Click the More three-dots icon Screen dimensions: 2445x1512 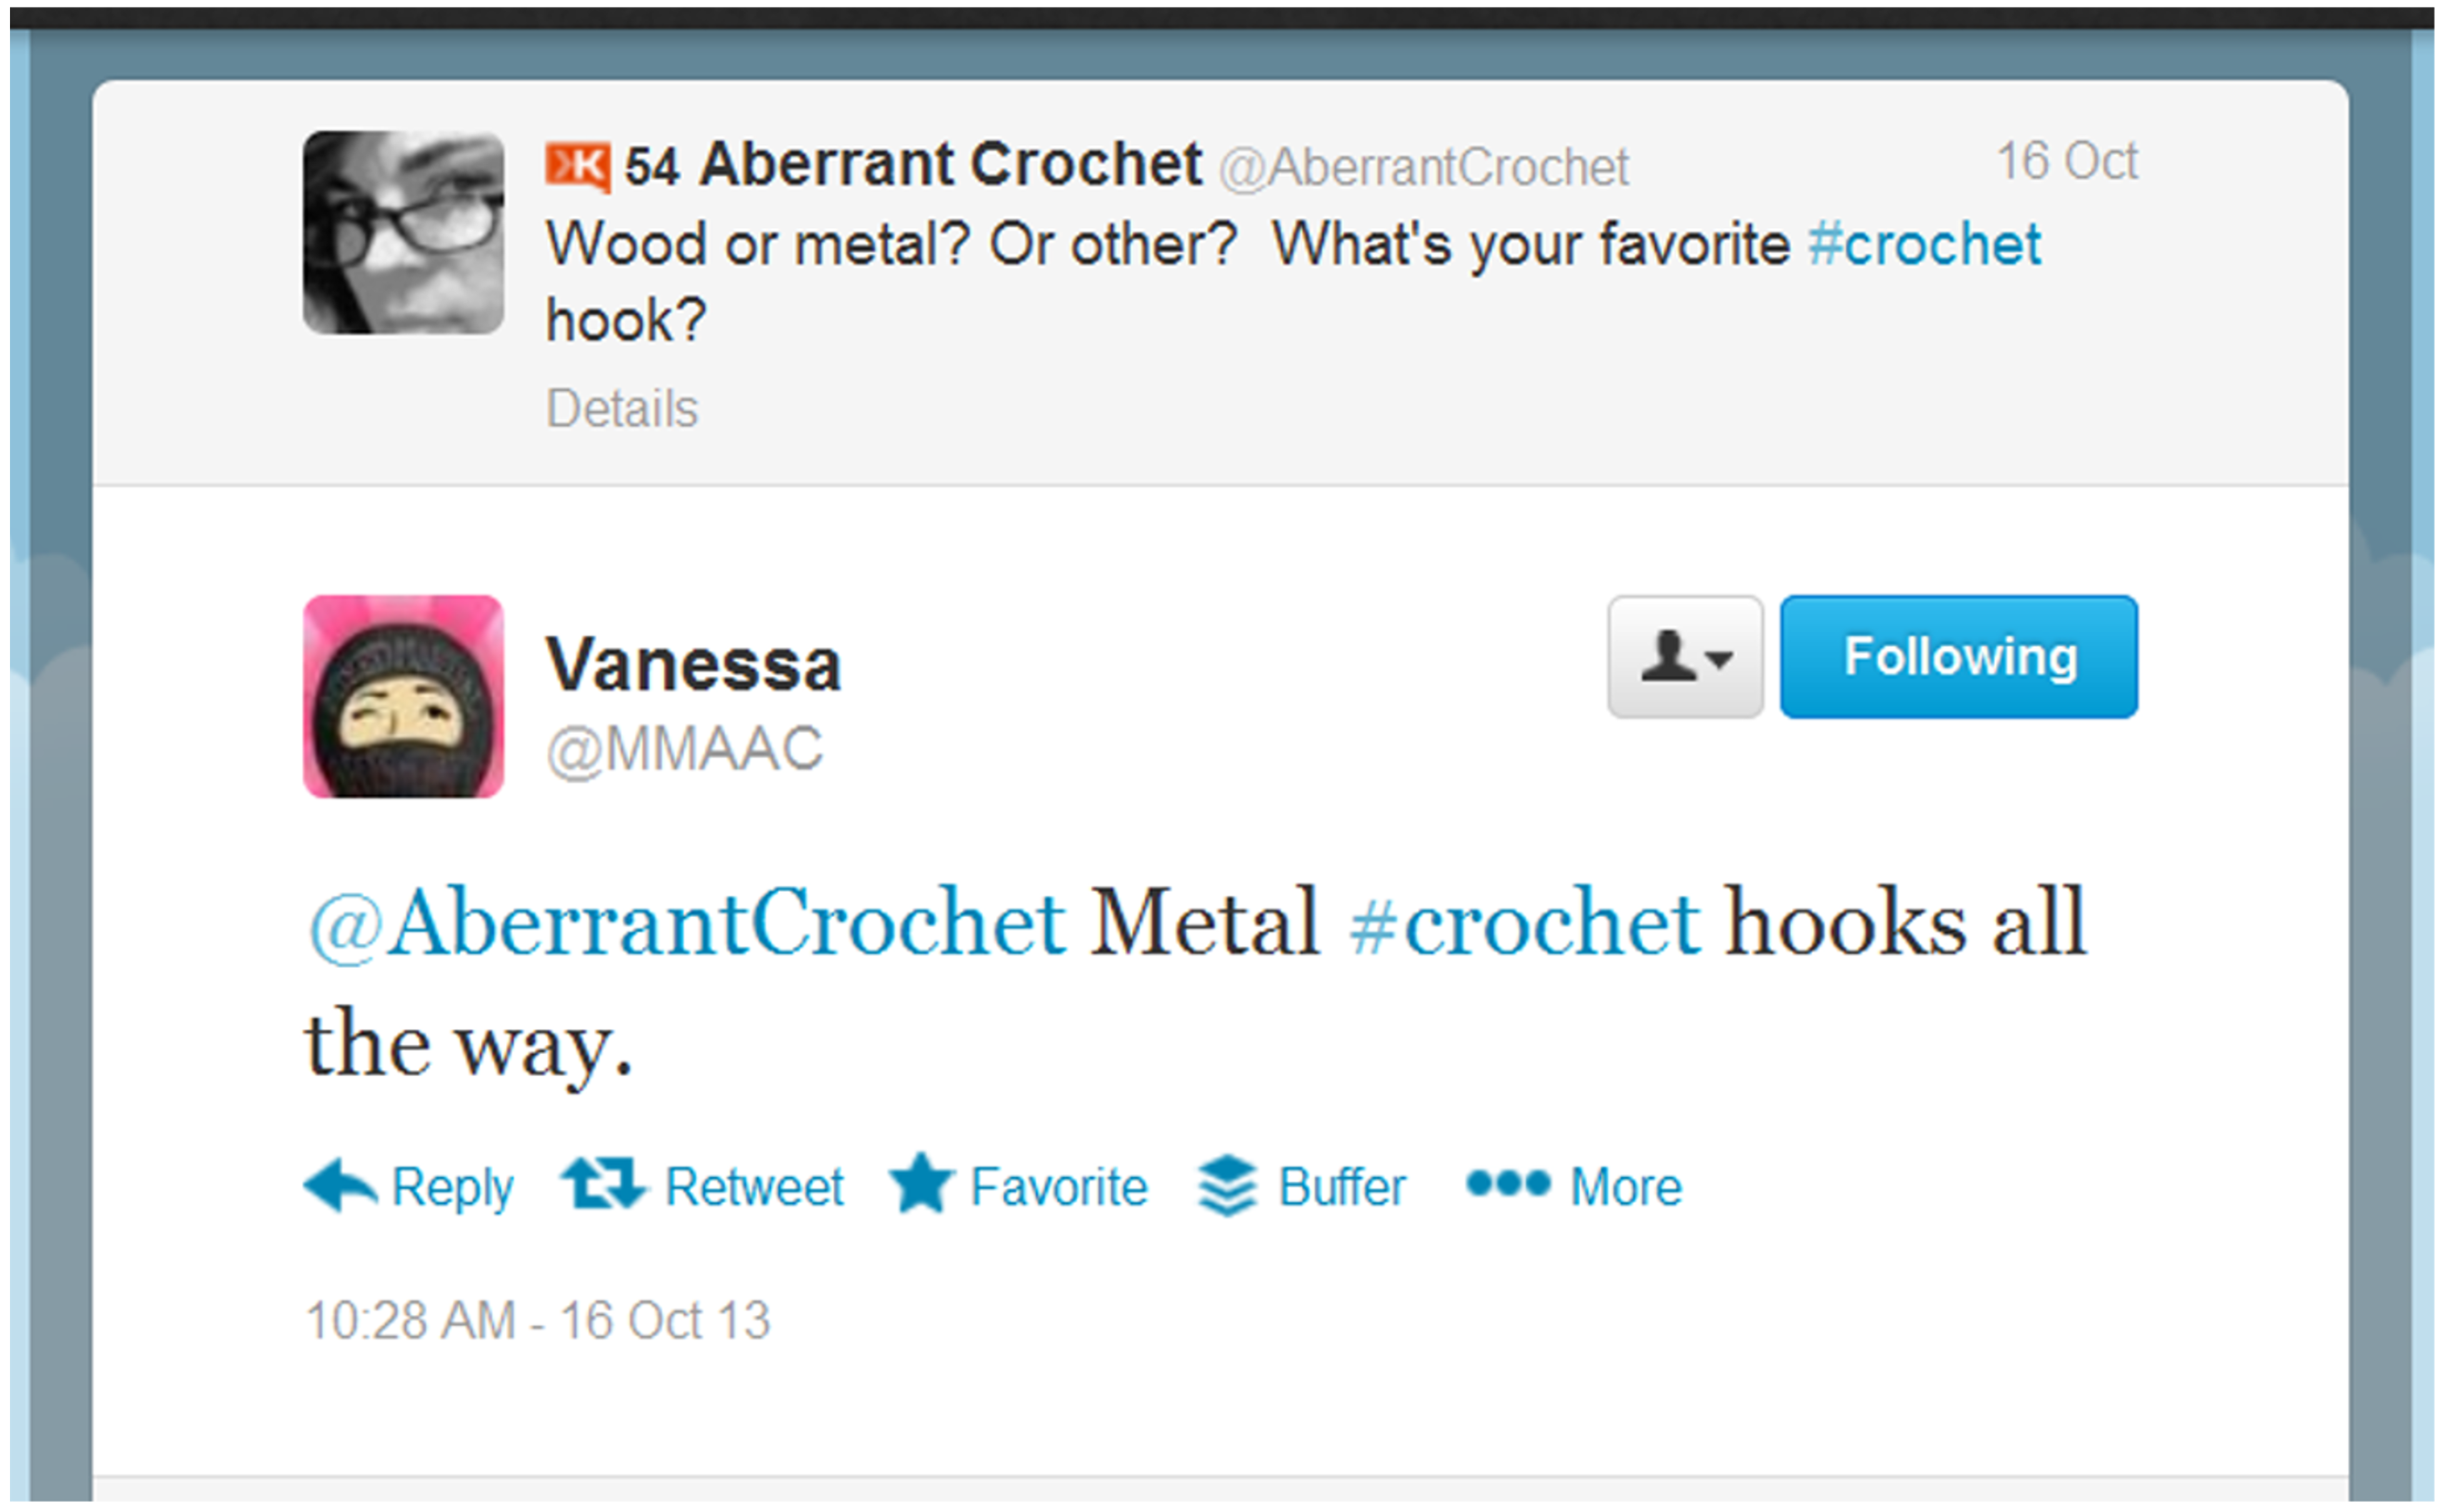click(x=1507, y=1184)
